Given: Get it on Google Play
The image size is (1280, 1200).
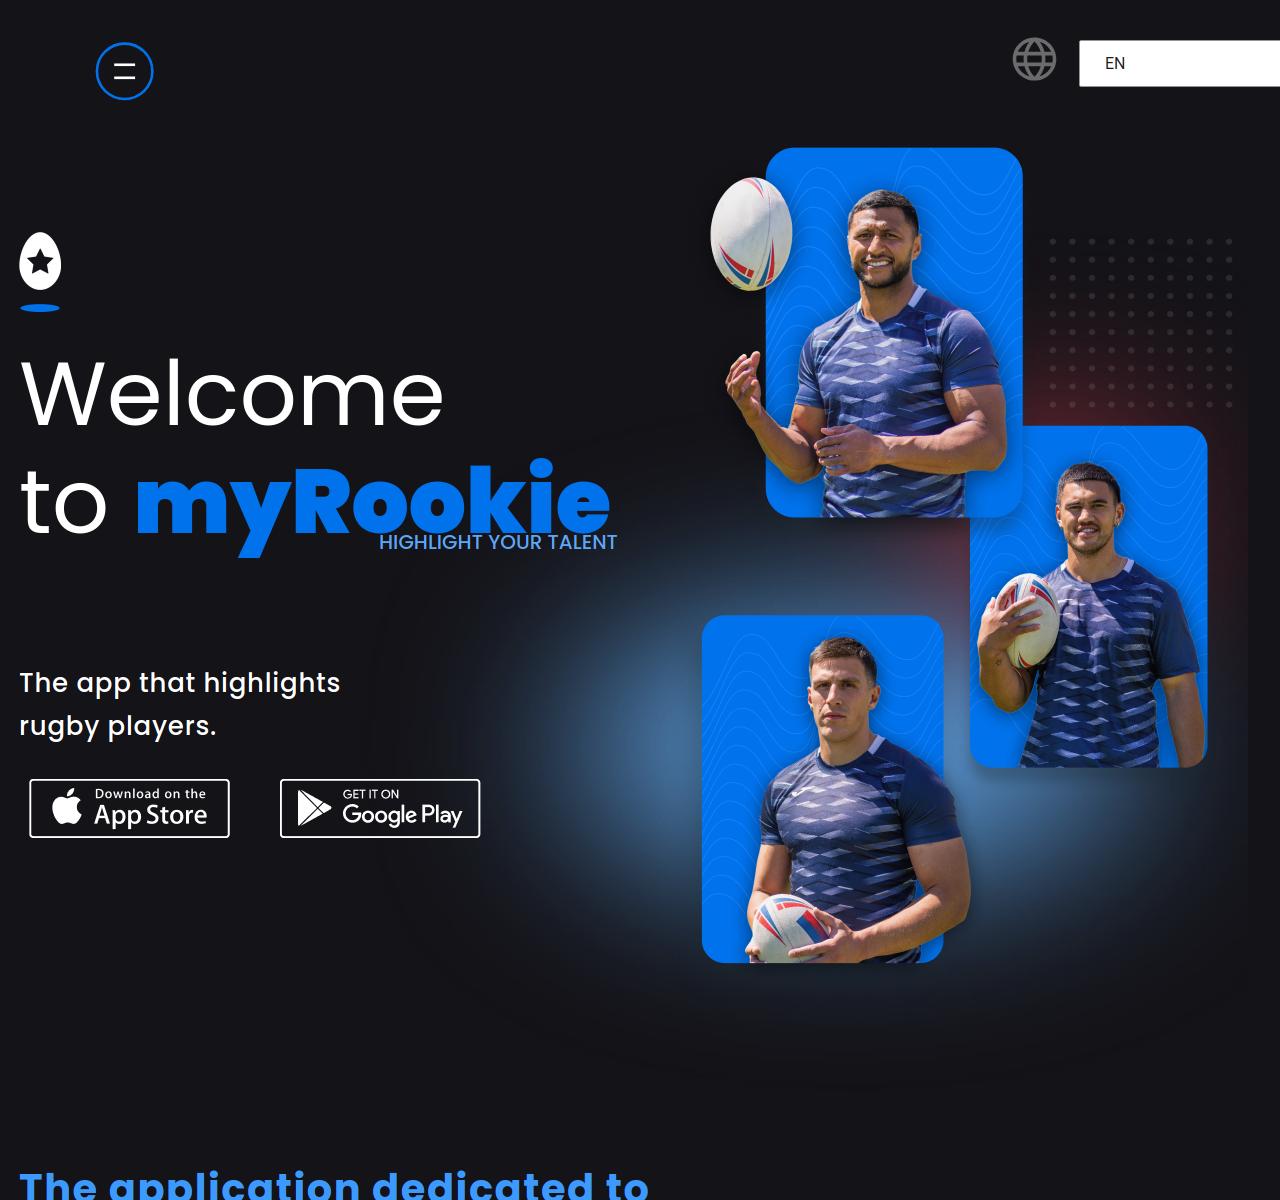Looking at the screenshot, I should point(380,808).
